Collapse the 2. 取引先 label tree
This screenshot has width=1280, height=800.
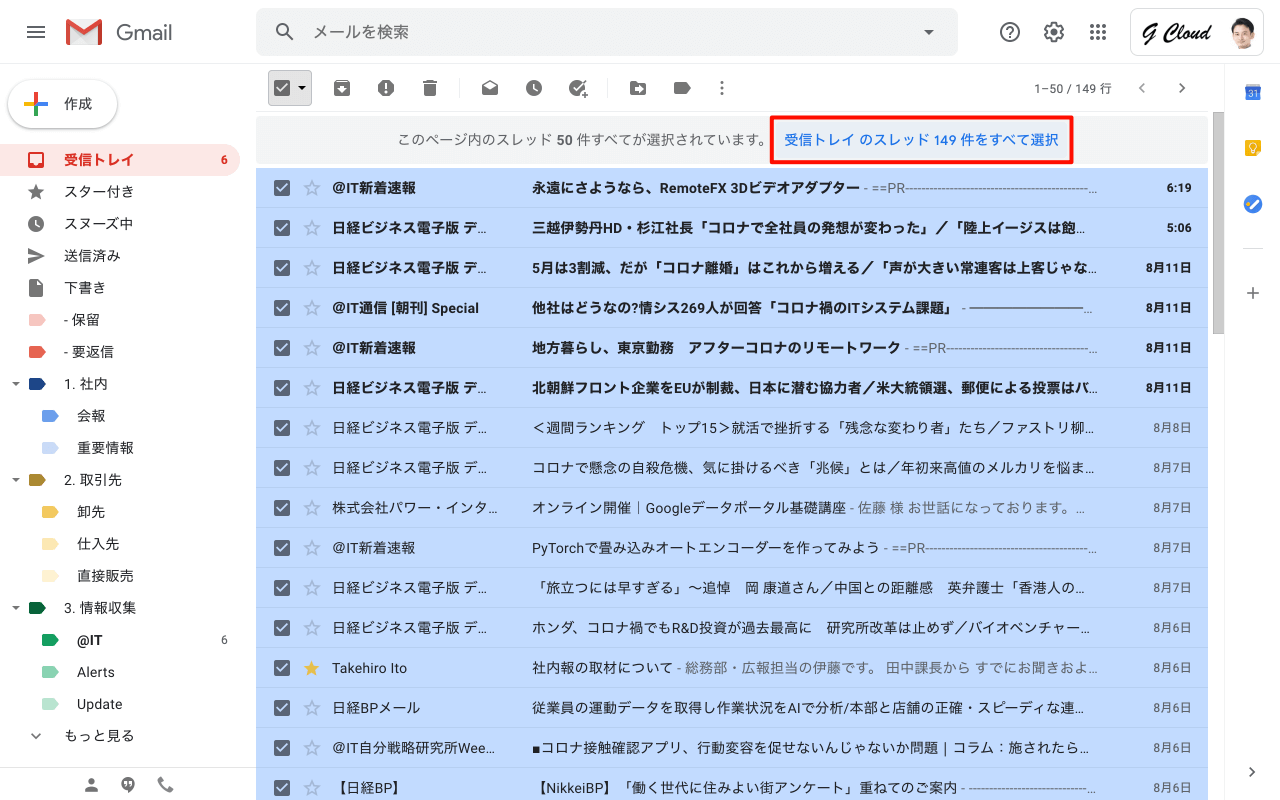click(x=16, y=480)
